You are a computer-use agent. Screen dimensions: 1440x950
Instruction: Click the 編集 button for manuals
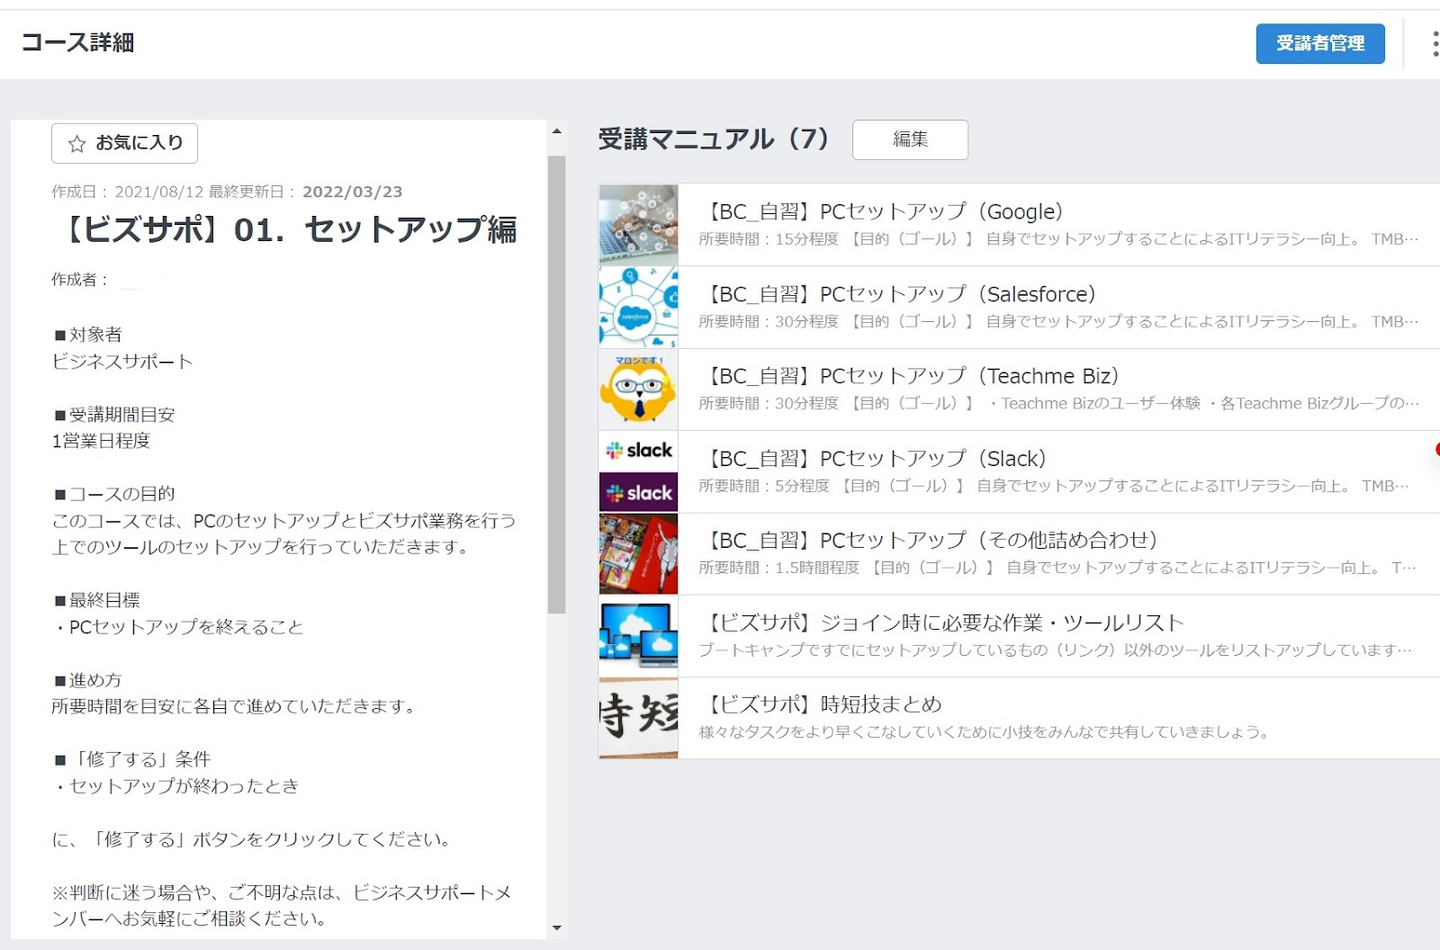910,139
